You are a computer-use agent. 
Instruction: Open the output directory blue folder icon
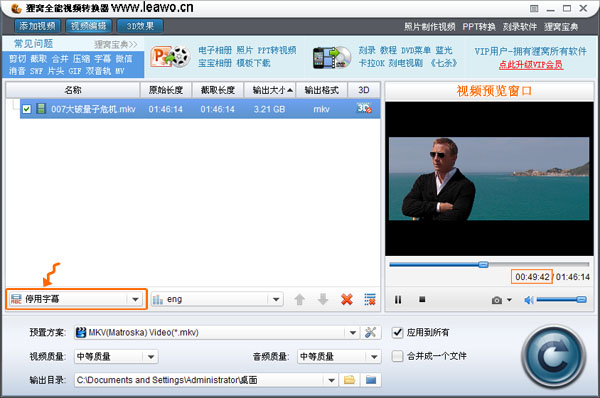click(371, 380)
